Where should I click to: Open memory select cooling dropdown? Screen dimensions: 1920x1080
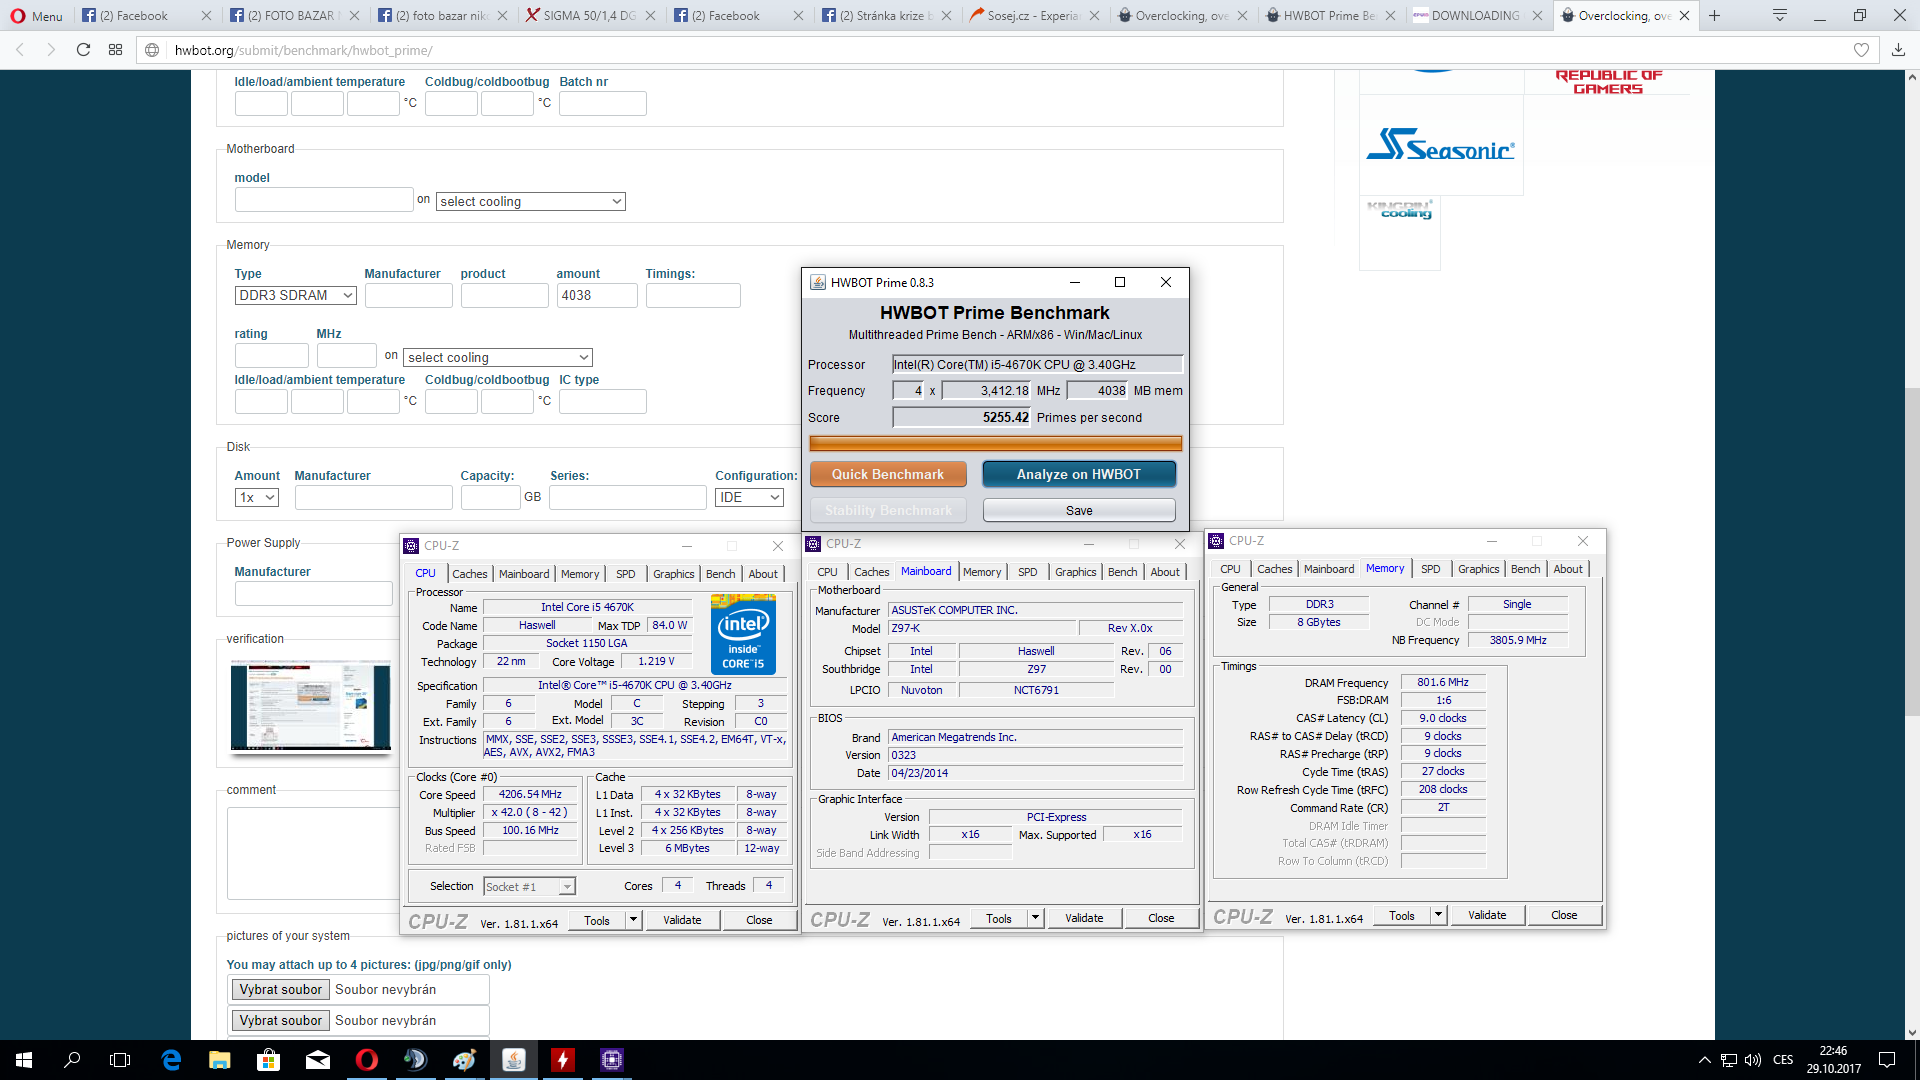498,358
